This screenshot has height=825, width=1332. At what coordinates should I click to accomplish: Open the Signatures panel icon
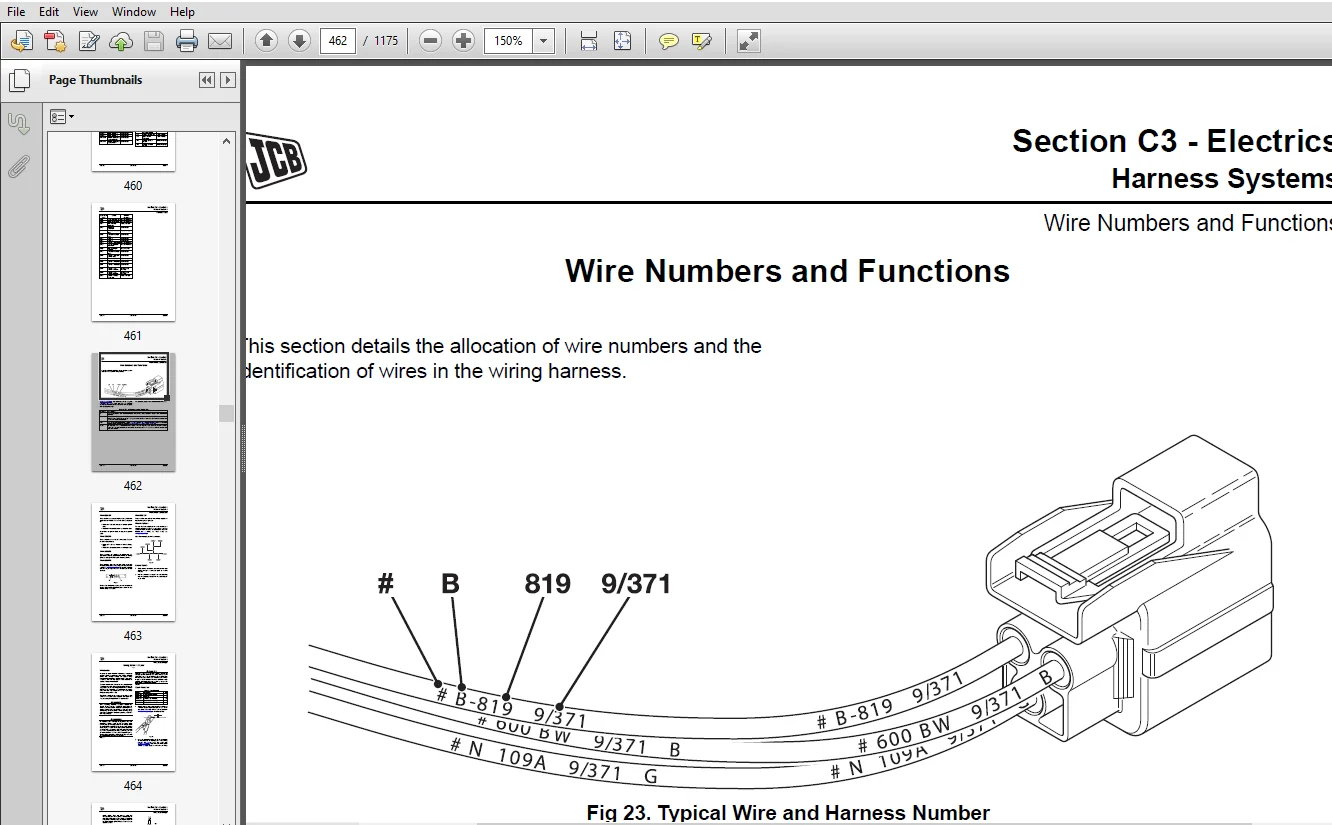tap(18, 124)
